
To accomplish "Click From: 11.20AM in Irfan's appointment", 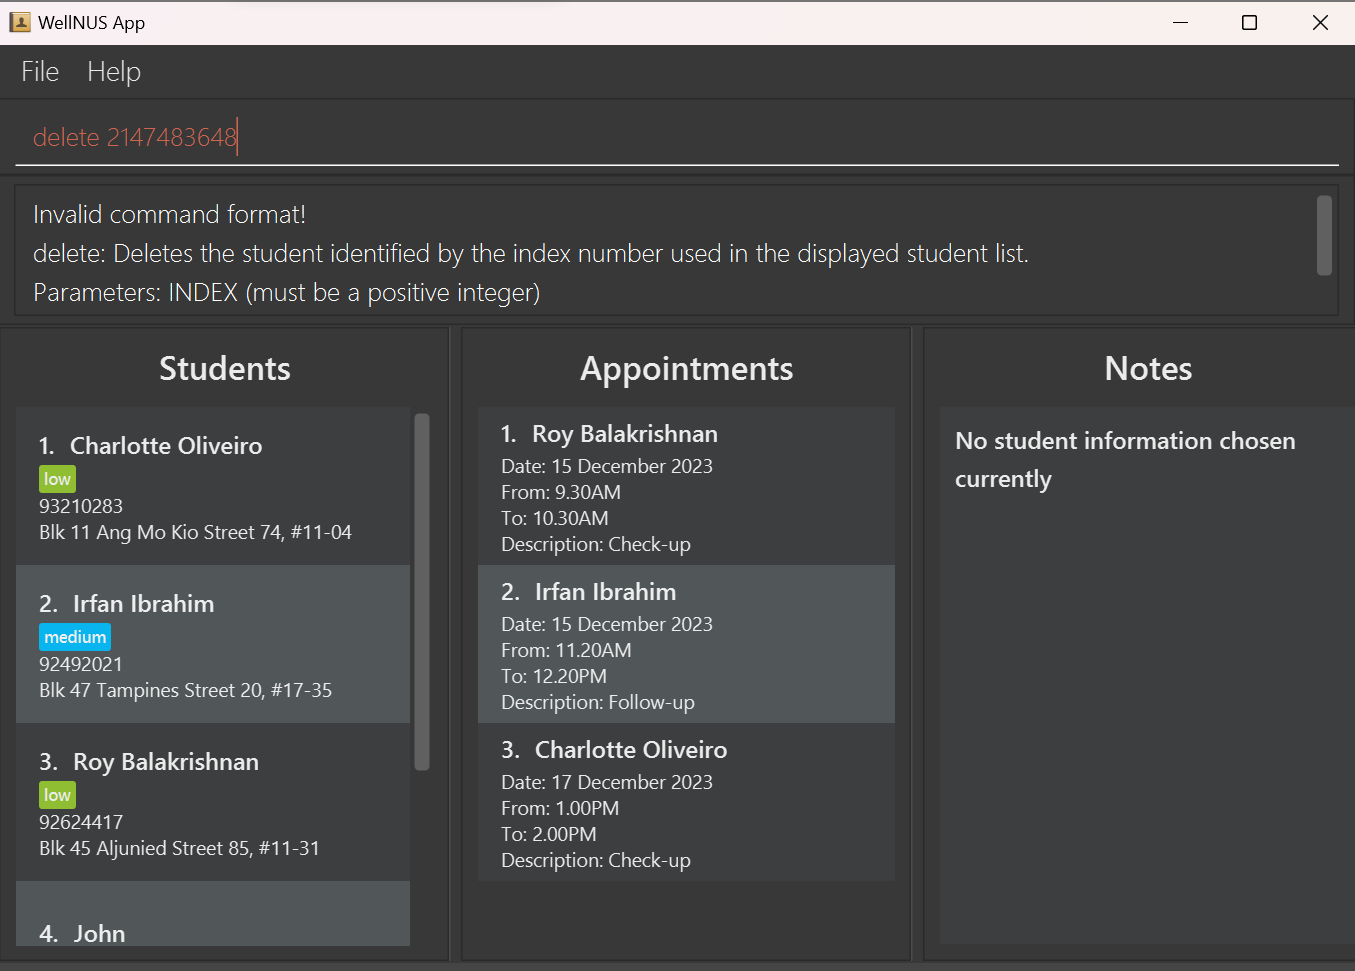I will click(566, 650).
